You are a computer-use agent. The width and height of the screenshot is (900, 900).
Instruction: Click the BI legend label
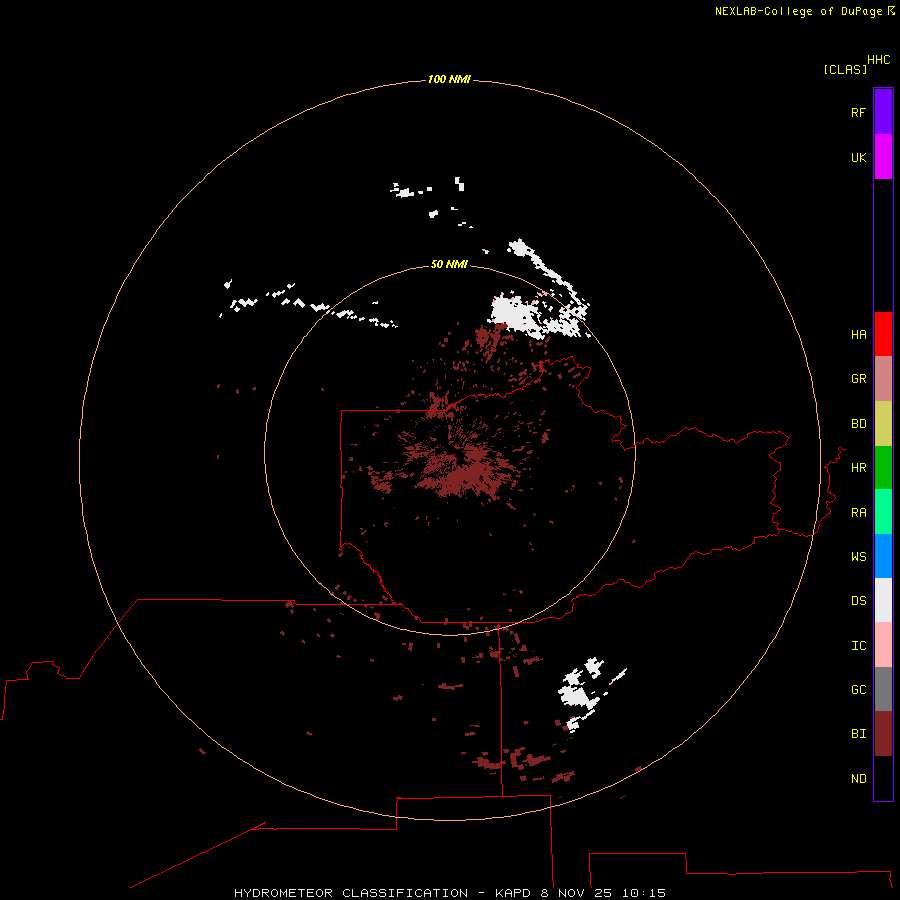pos(859,734)
